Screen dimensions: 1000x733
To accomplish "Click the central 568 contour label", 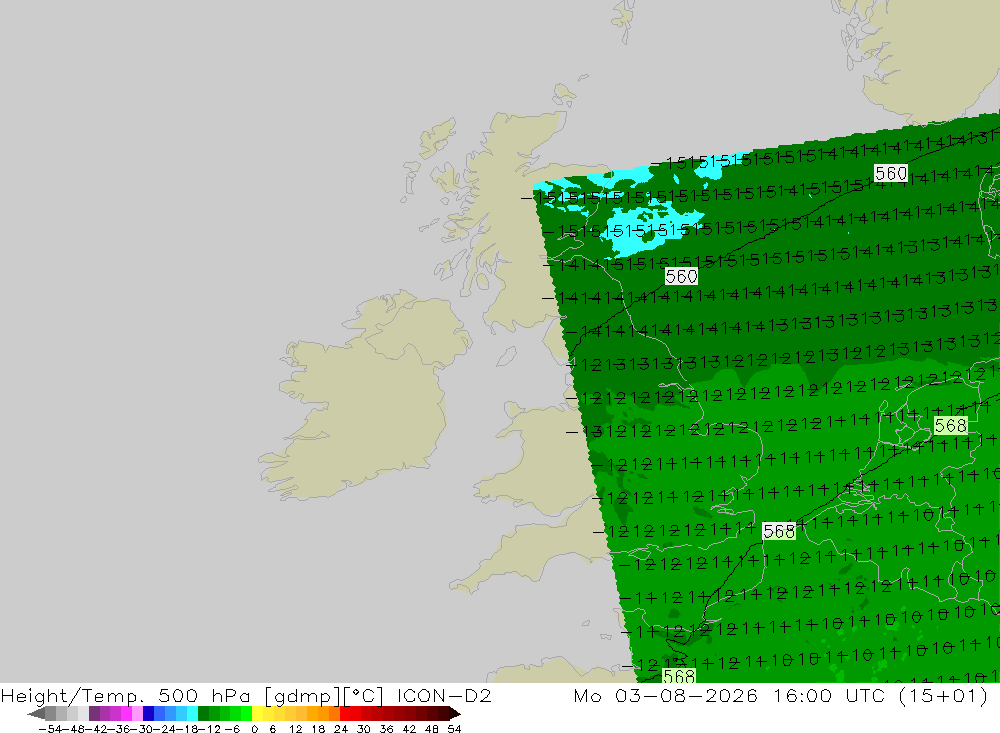I will click(x=779, y=531).
